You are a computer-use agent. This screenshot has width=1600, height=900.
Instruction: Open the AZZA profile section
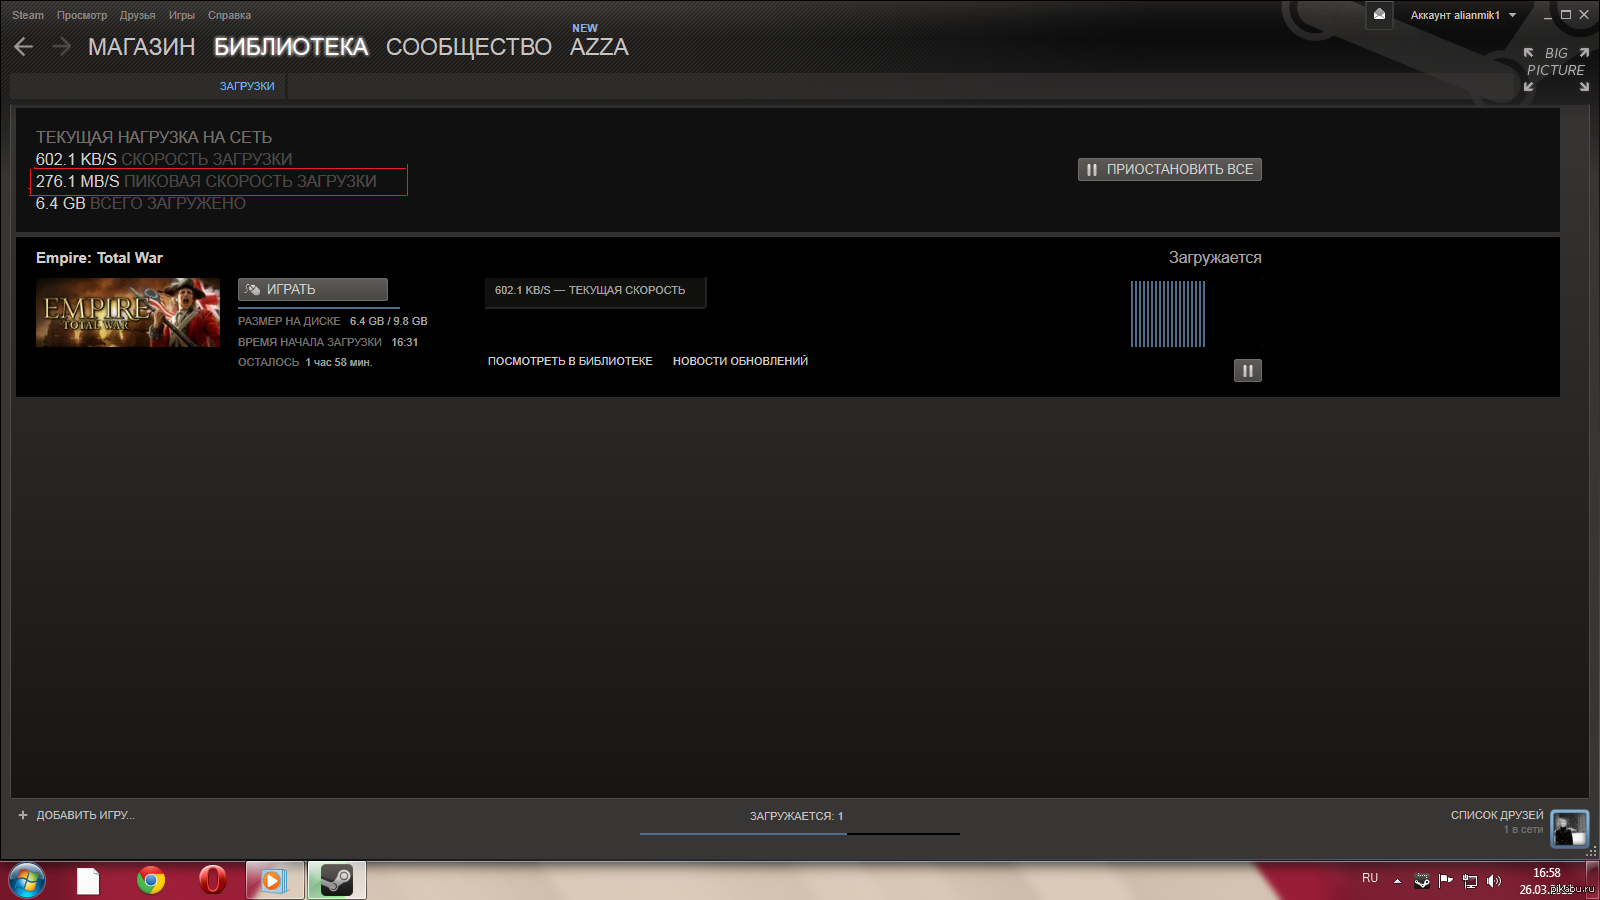pos(599,47)
